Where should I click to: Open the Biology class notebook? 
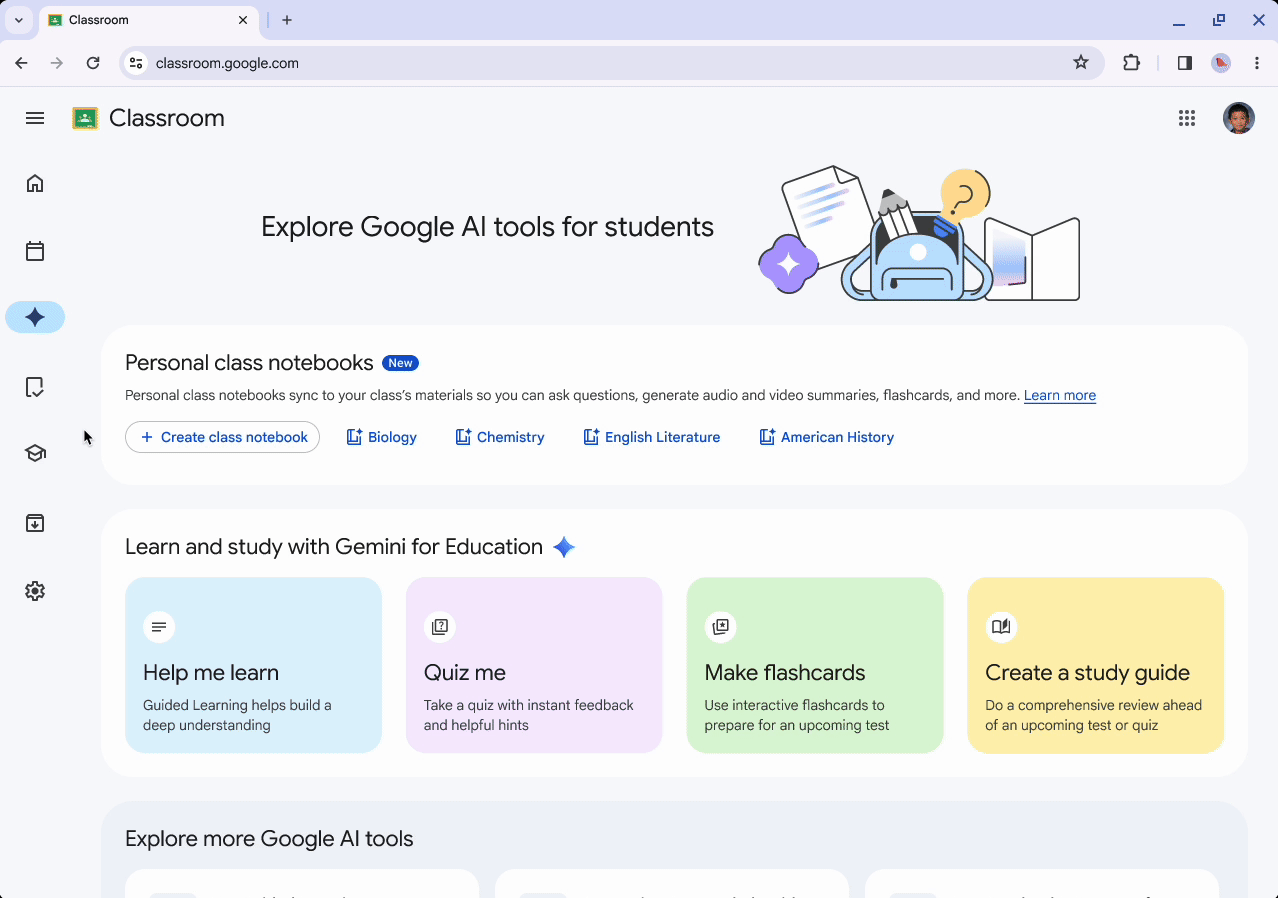(x=381, y=437)
